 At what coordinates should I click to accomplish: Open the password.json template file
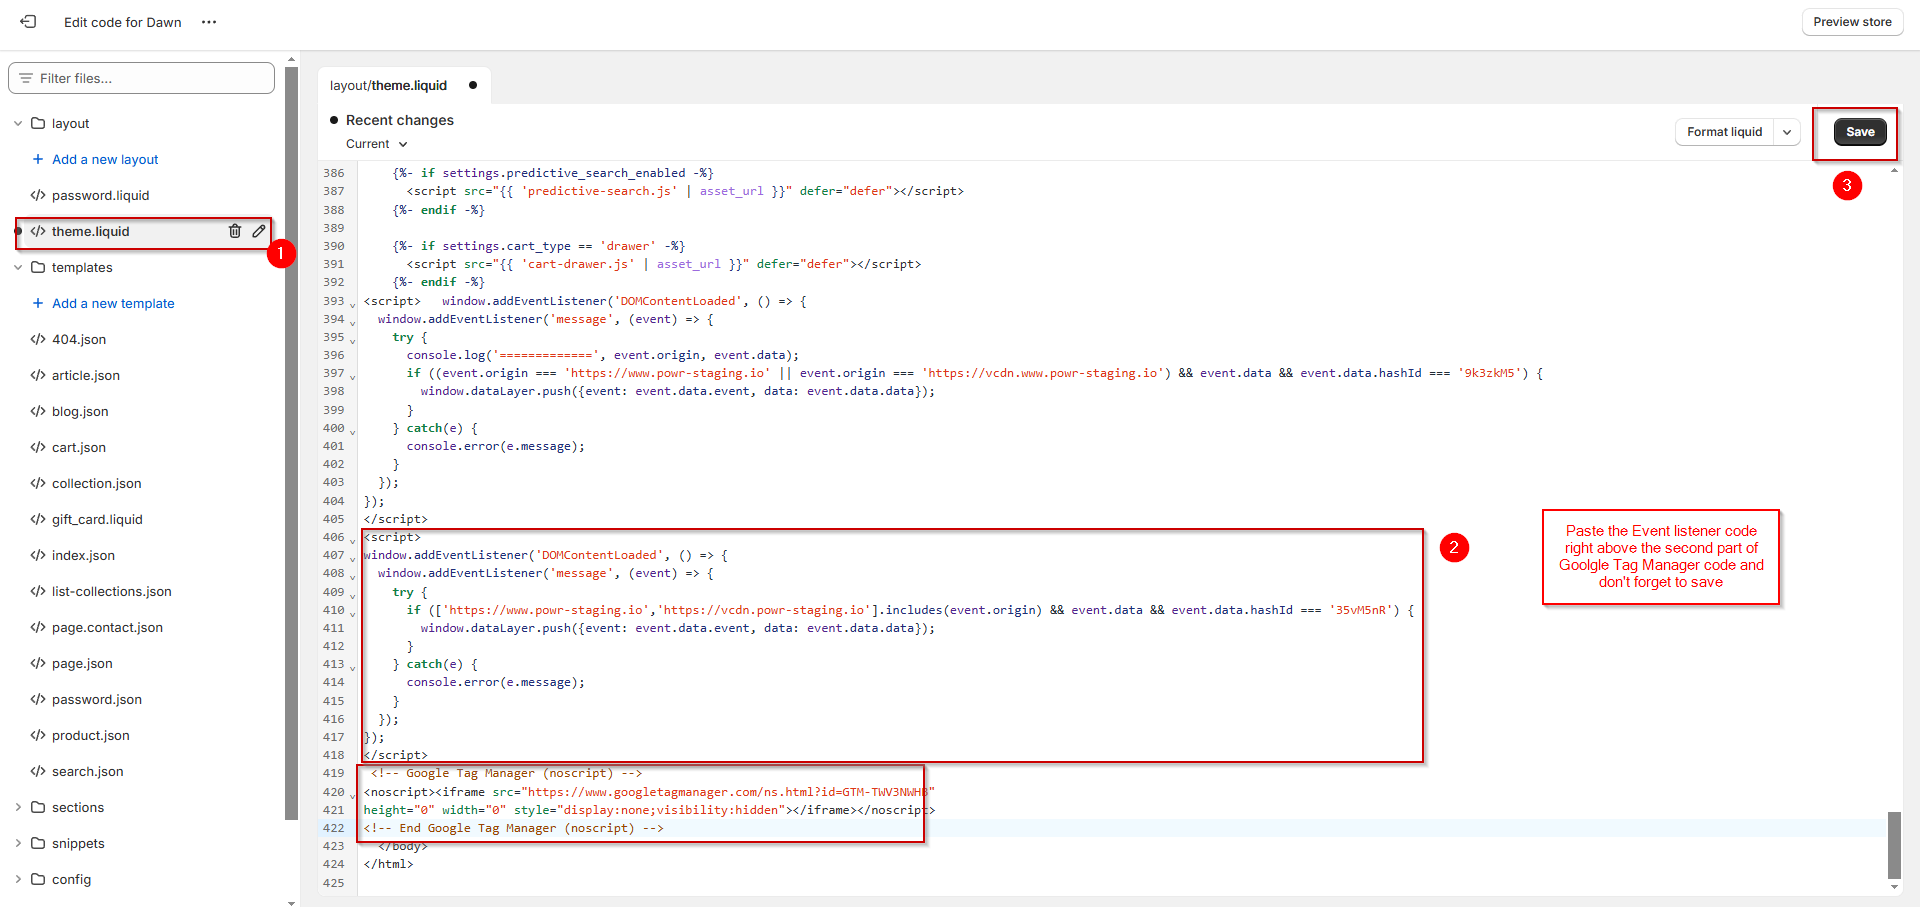click(x=97, y=699)
